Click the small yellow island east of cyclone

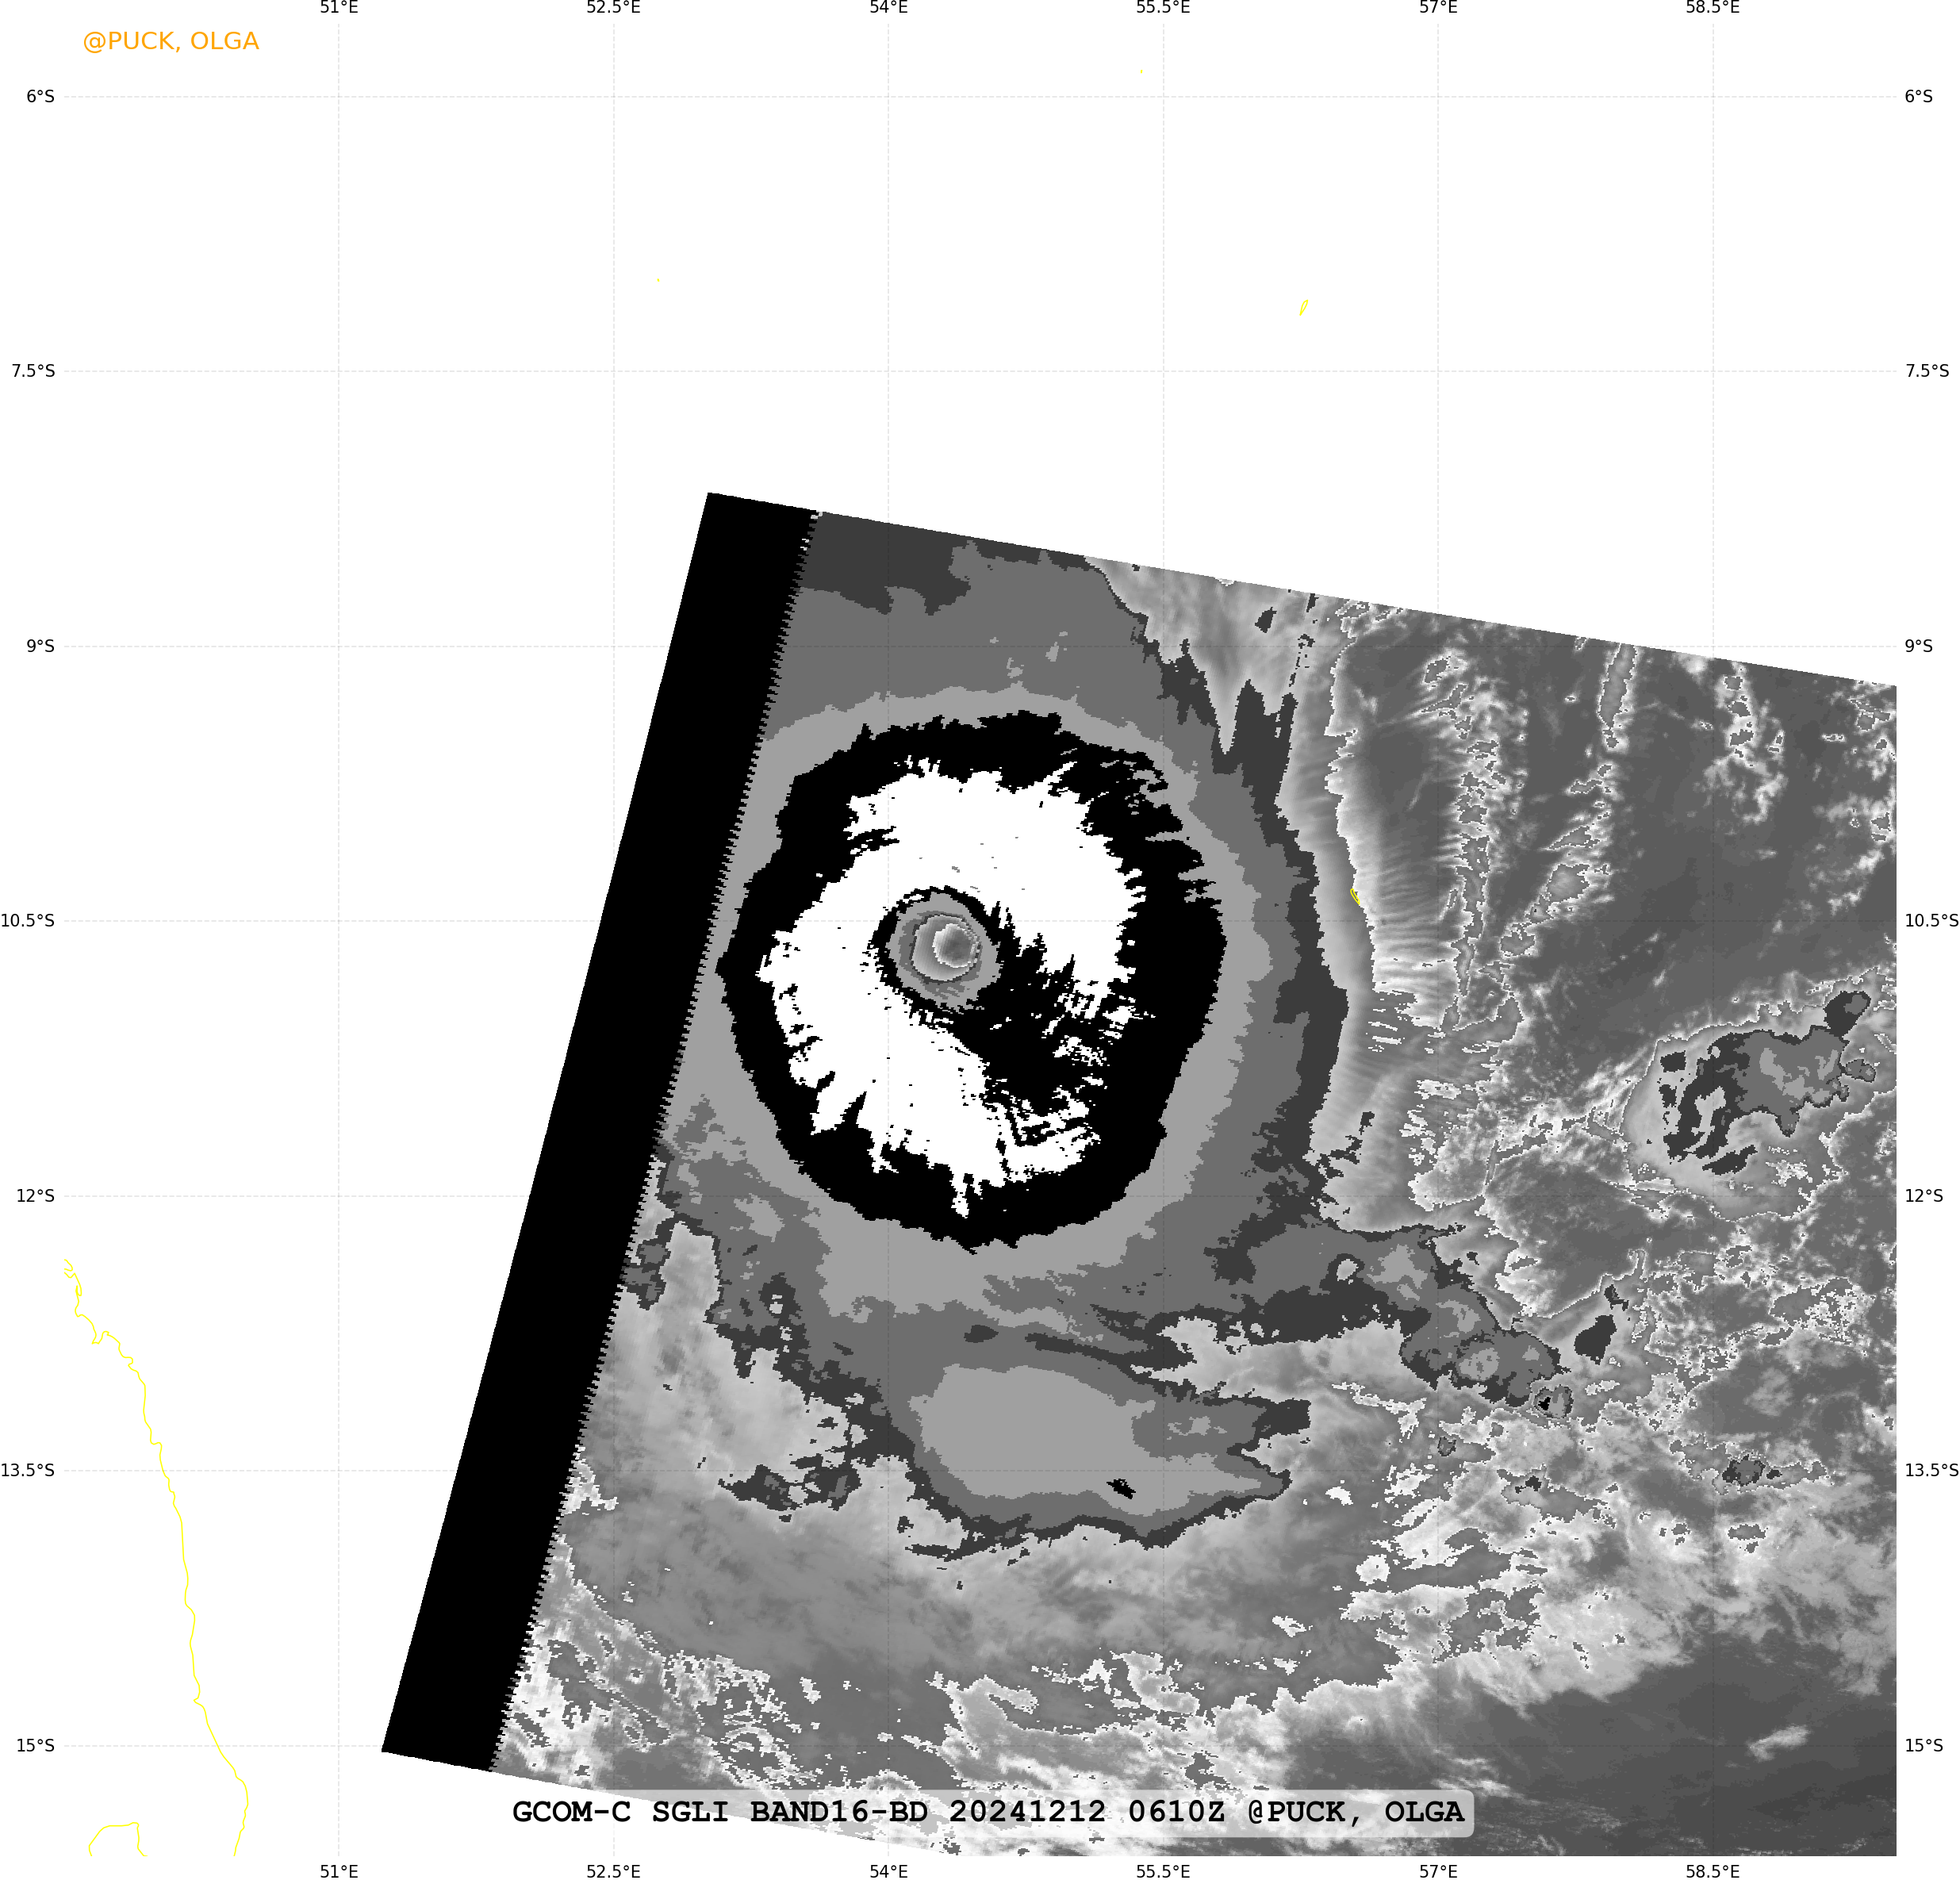tap(1355, 896)
